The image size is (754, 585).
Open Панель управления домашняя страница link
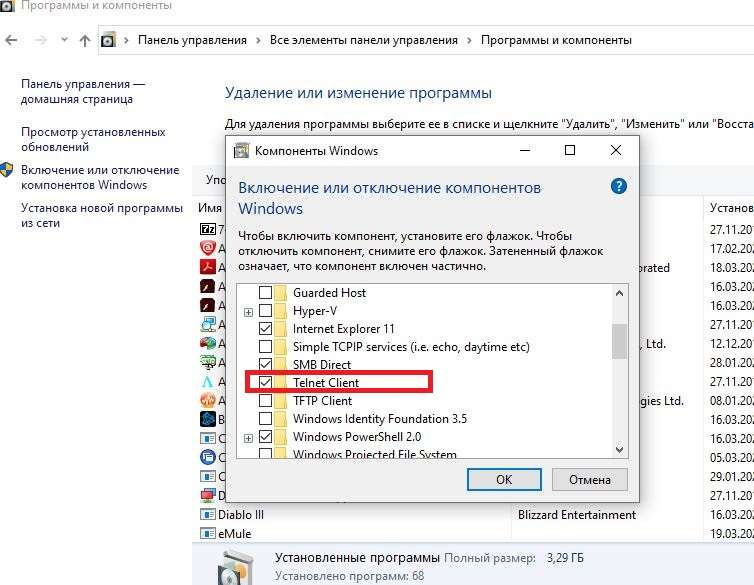coord(83,91)
